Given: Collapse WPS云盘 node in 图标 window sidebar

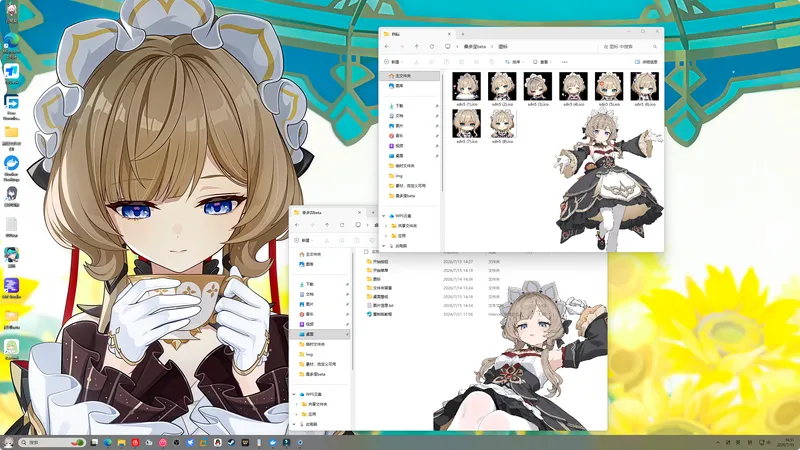Looking at the screenshot, I should click(384, 216).
